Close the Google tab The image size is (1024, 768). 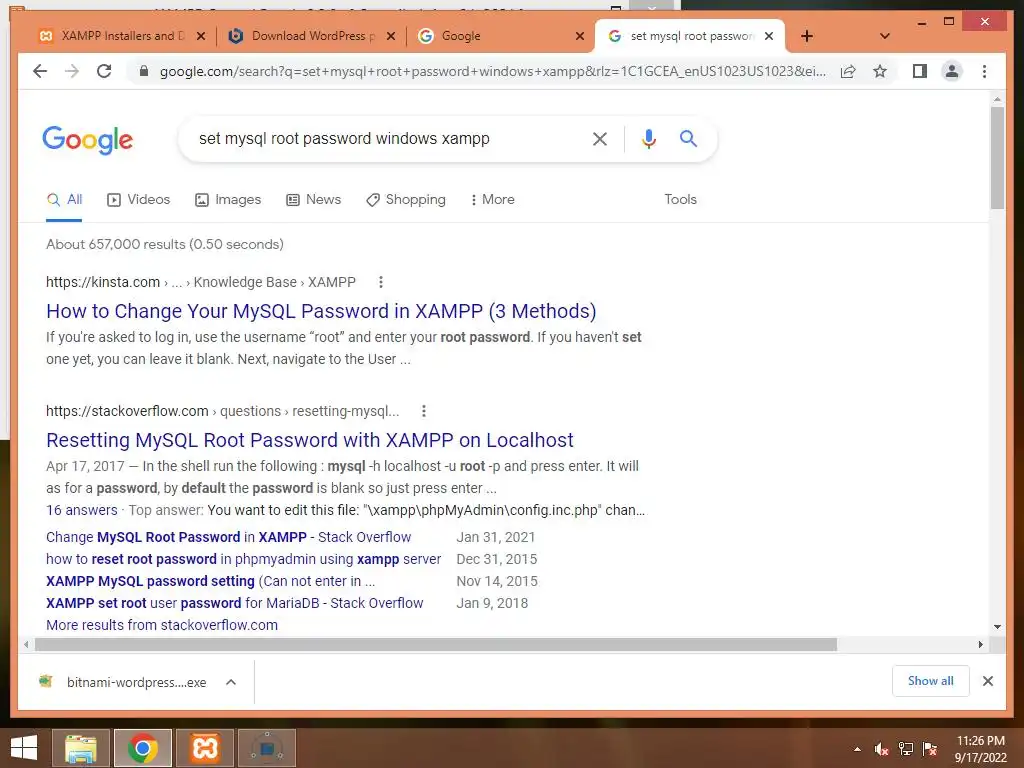pyautogui.click(x=579, y=36)
